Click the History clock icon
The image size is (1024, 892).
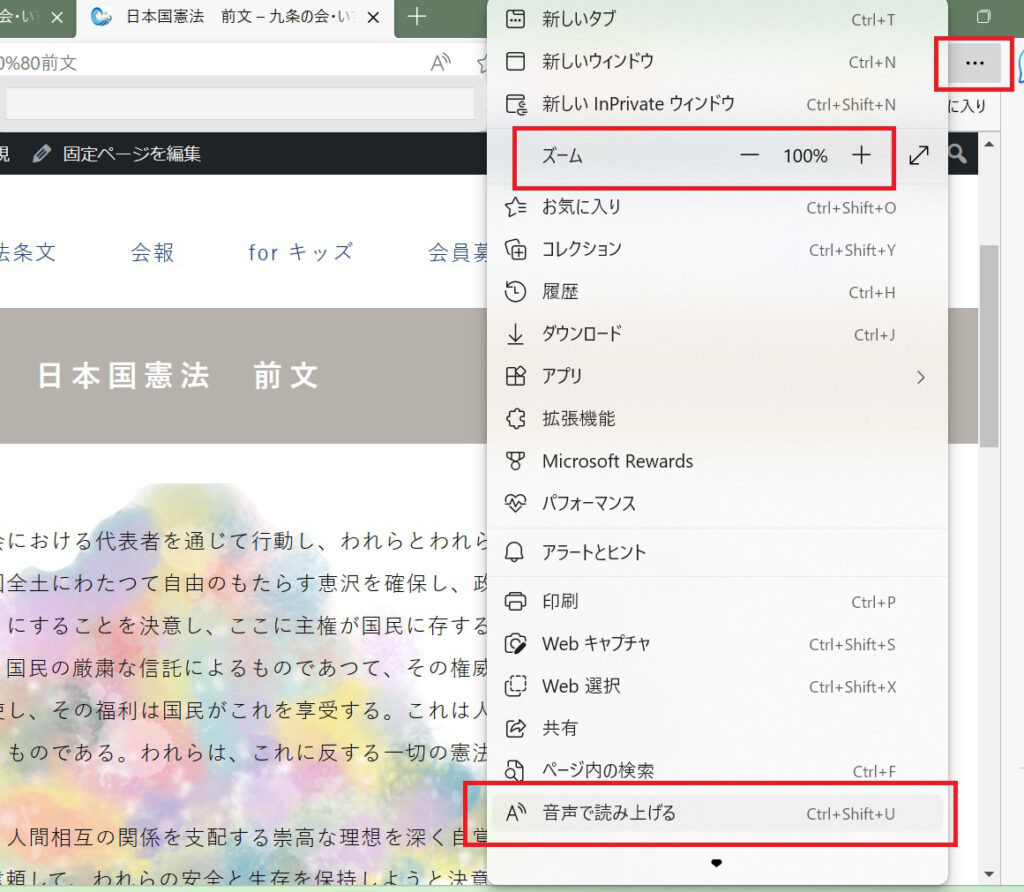coord(515,292)
